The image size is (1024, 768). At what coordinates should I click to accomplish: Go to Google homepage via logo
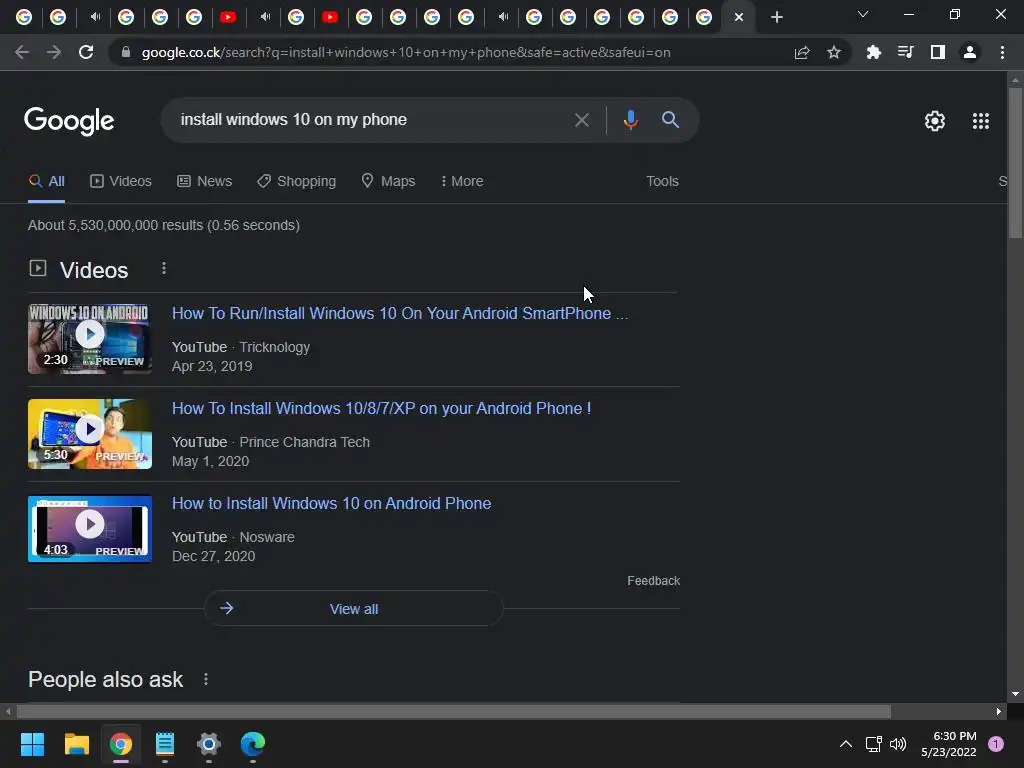(69, 121)
